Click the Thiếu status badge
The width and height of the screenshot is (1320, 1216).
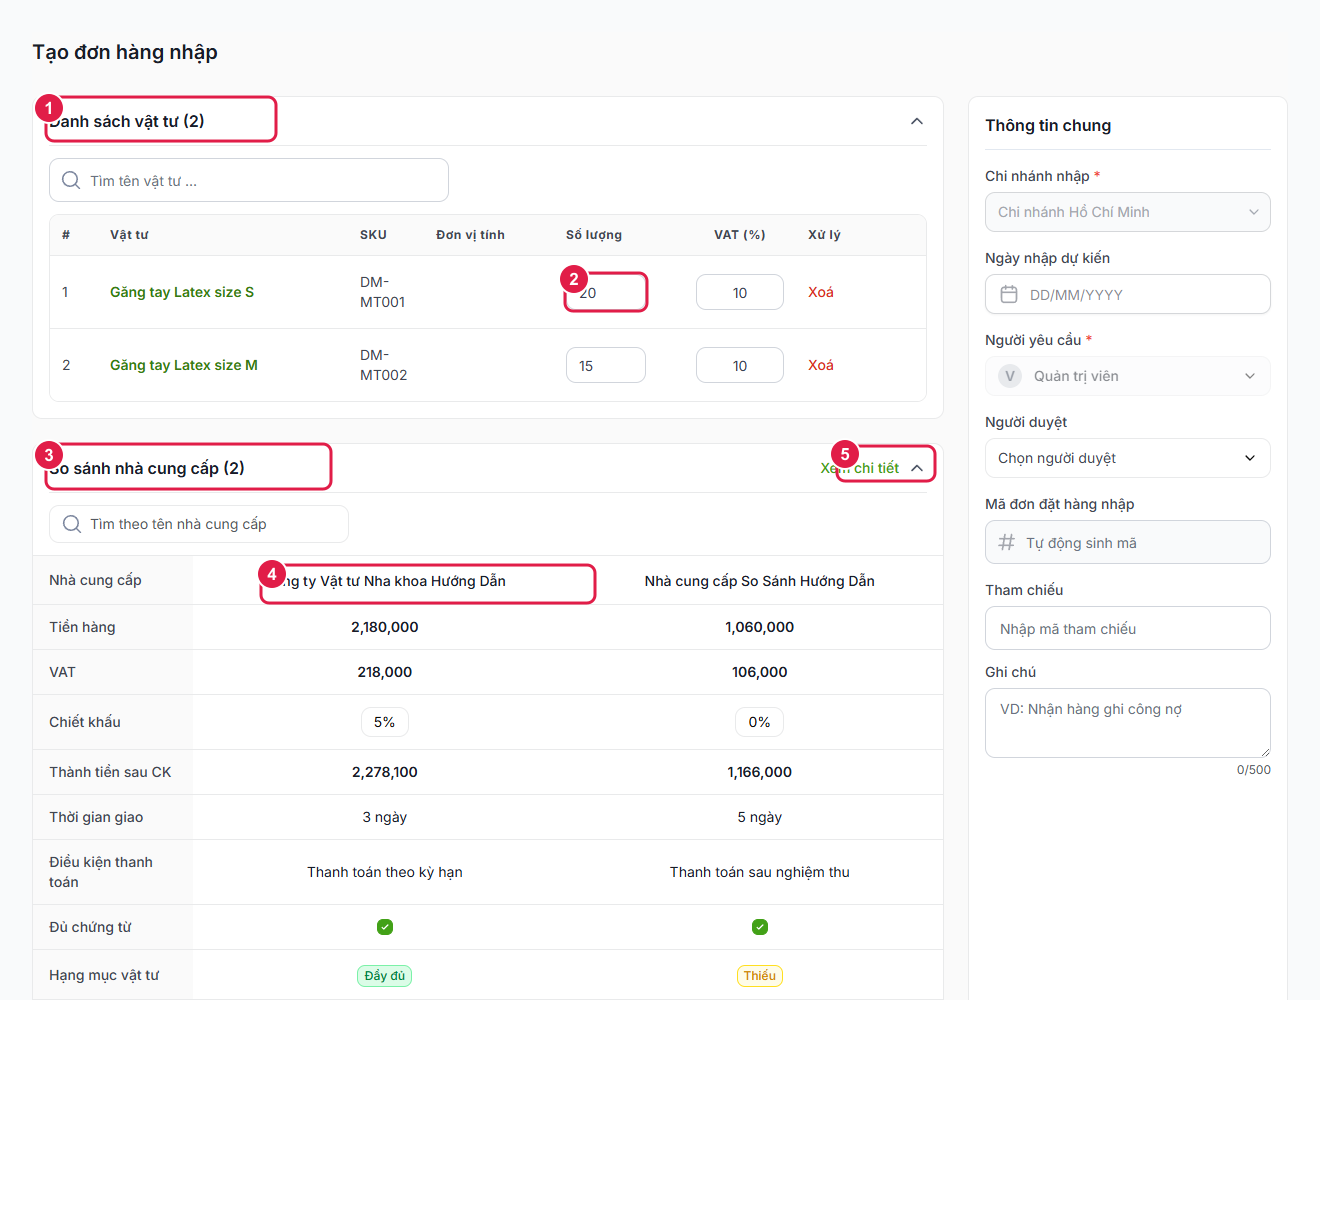click(760, 976)
